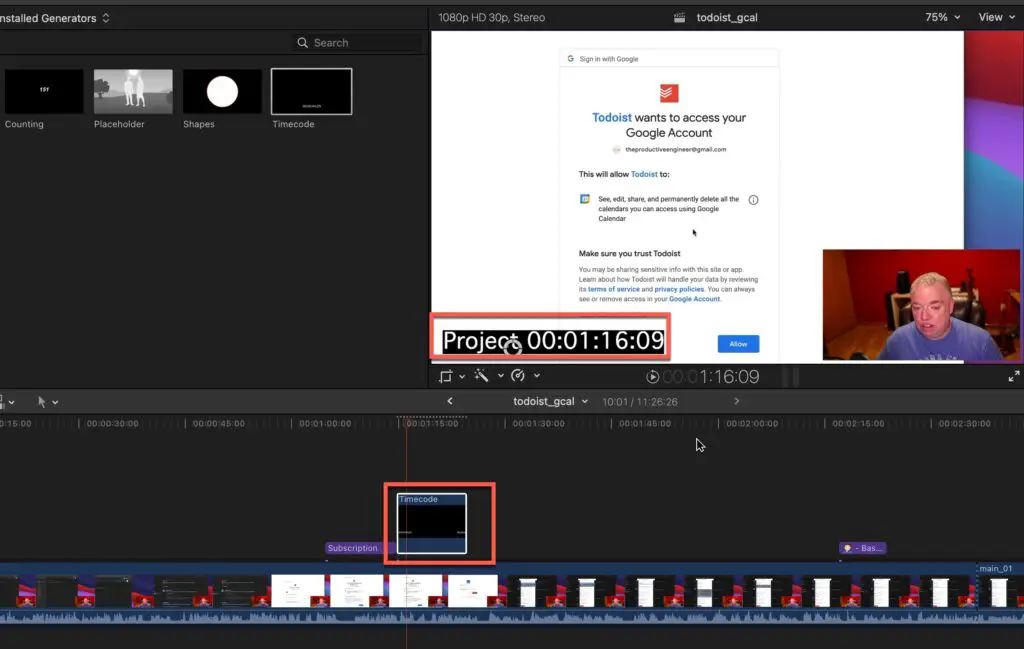The image size is (1024, 649).
Task: Click the 00:02:15:00 ruler mark
Action: click(858, 424)
